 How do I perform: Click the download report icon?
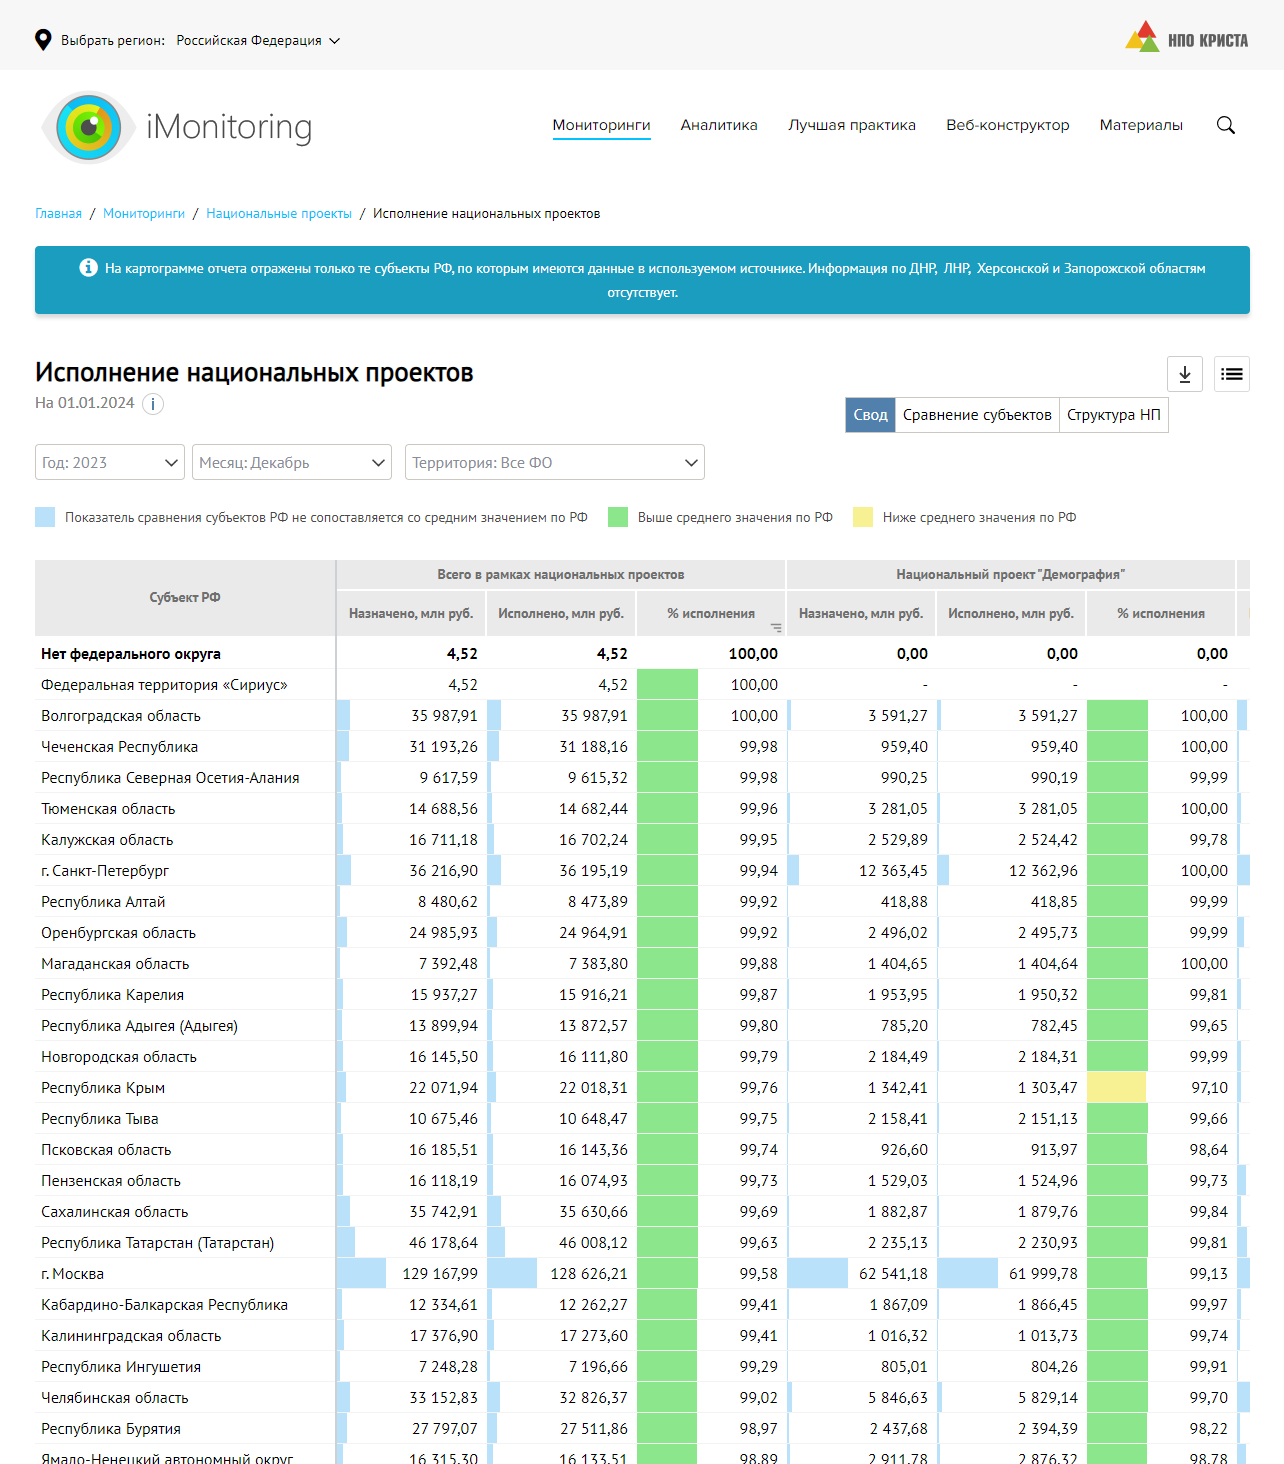point(1184,374)
